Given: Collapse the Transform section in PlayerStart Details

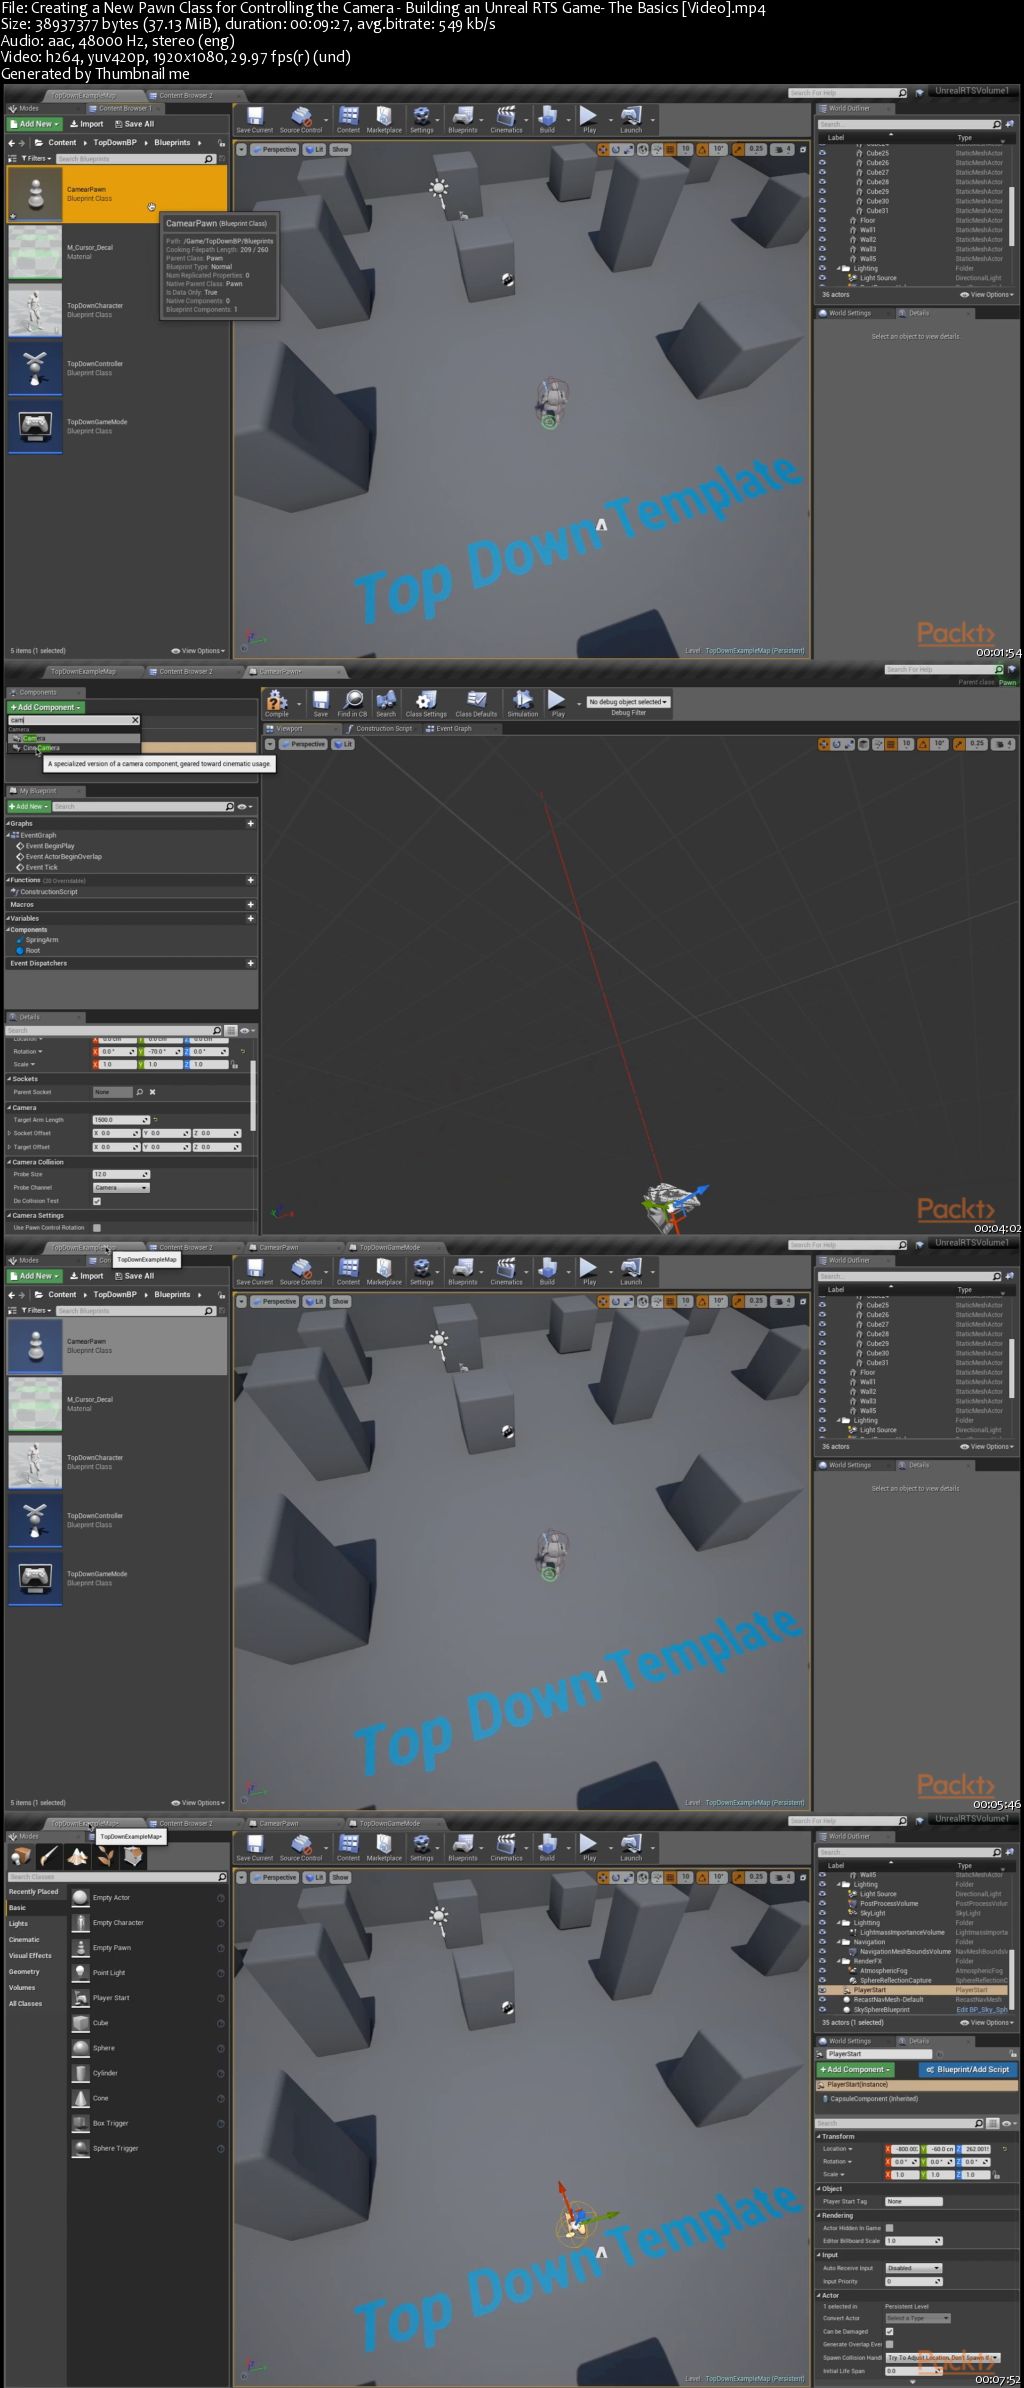Looking at the screenshot, I should point(818,2136).
